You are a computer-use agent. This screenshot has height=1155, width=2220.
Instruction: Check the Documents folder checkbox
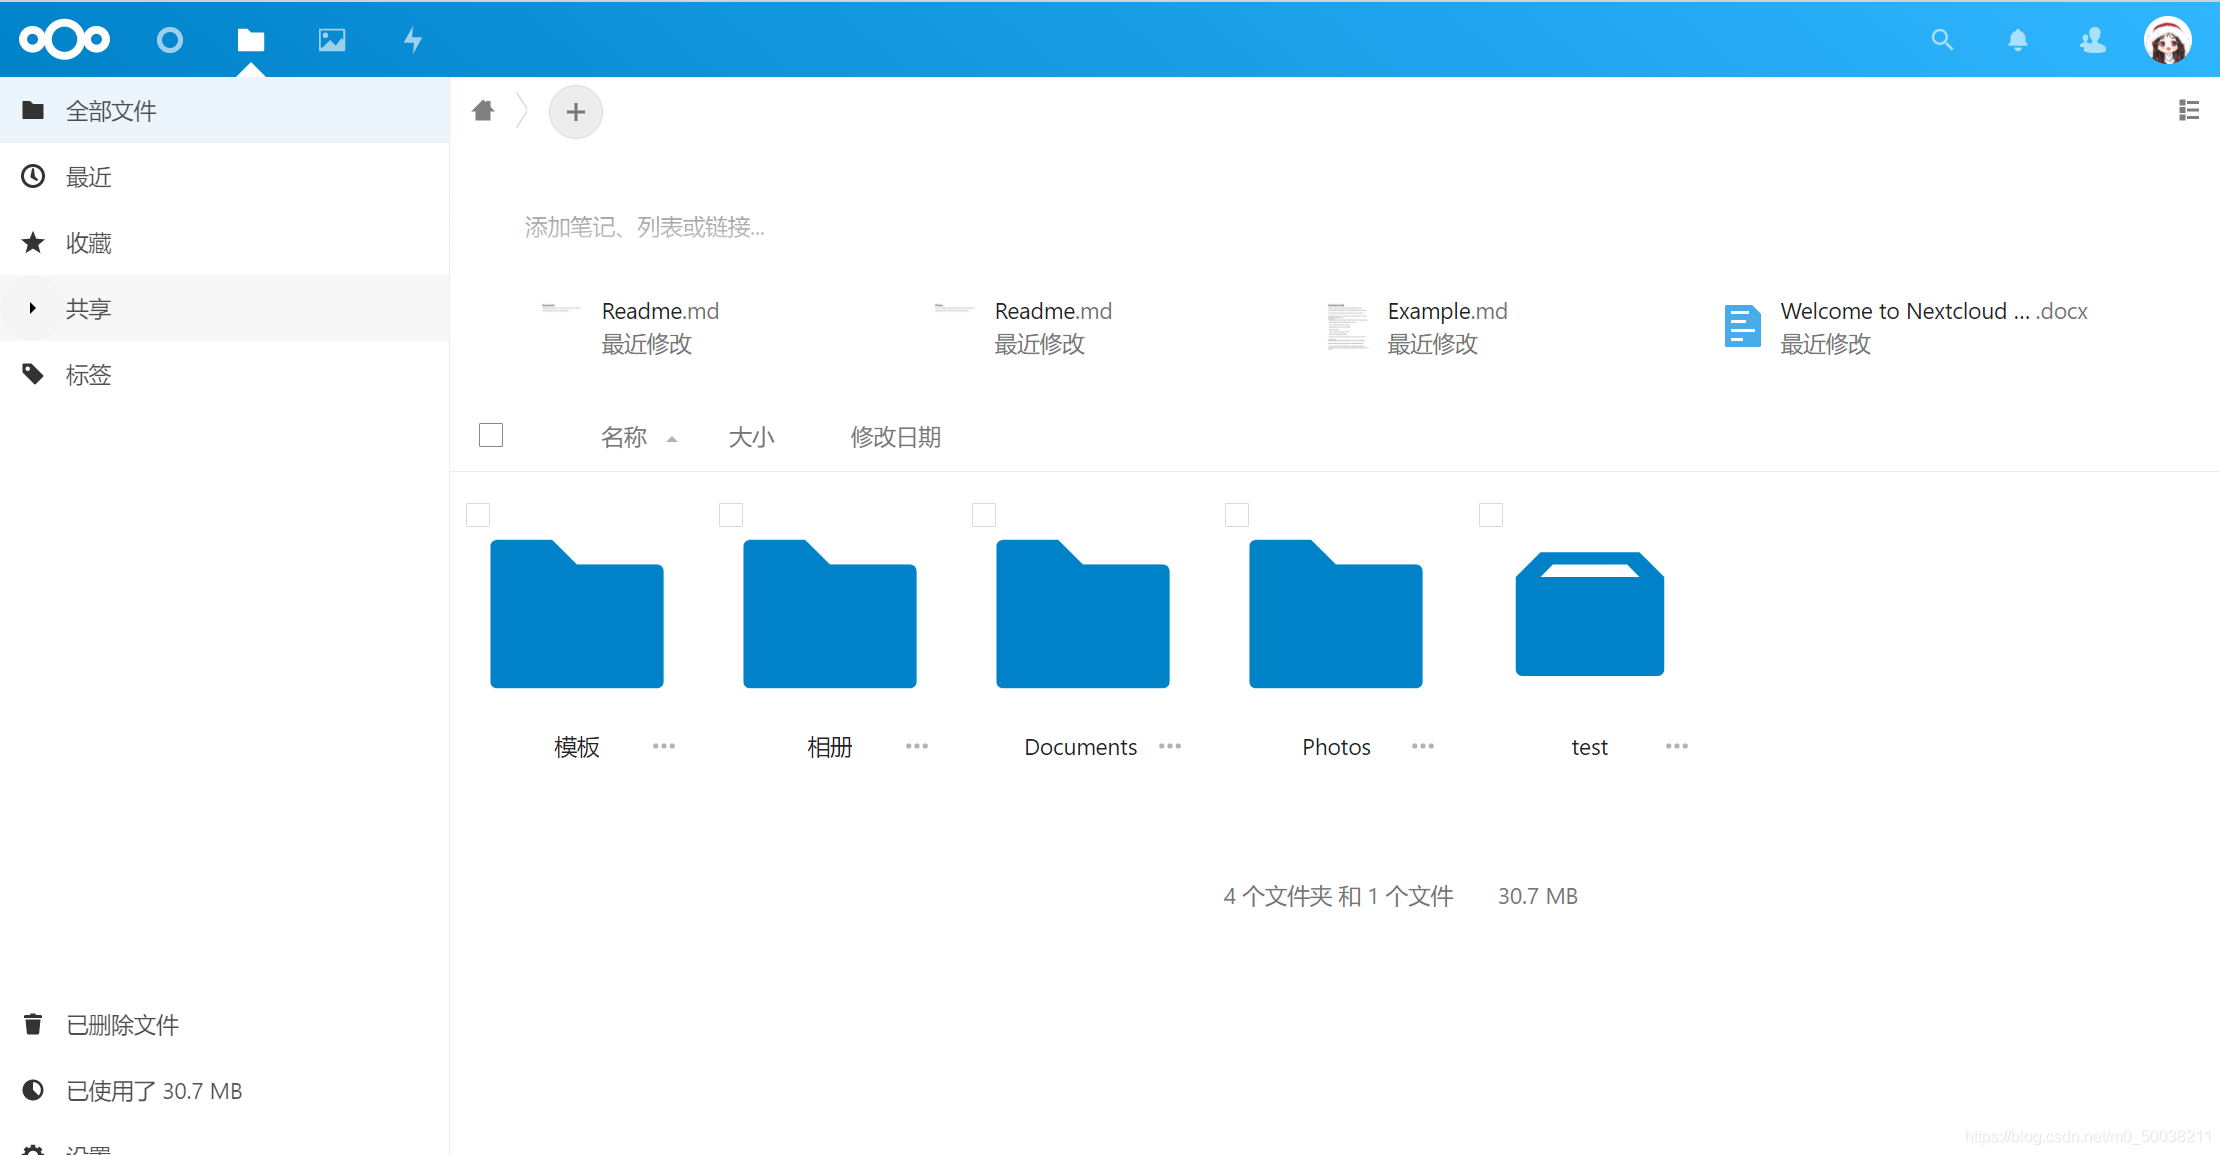(984, 515)
